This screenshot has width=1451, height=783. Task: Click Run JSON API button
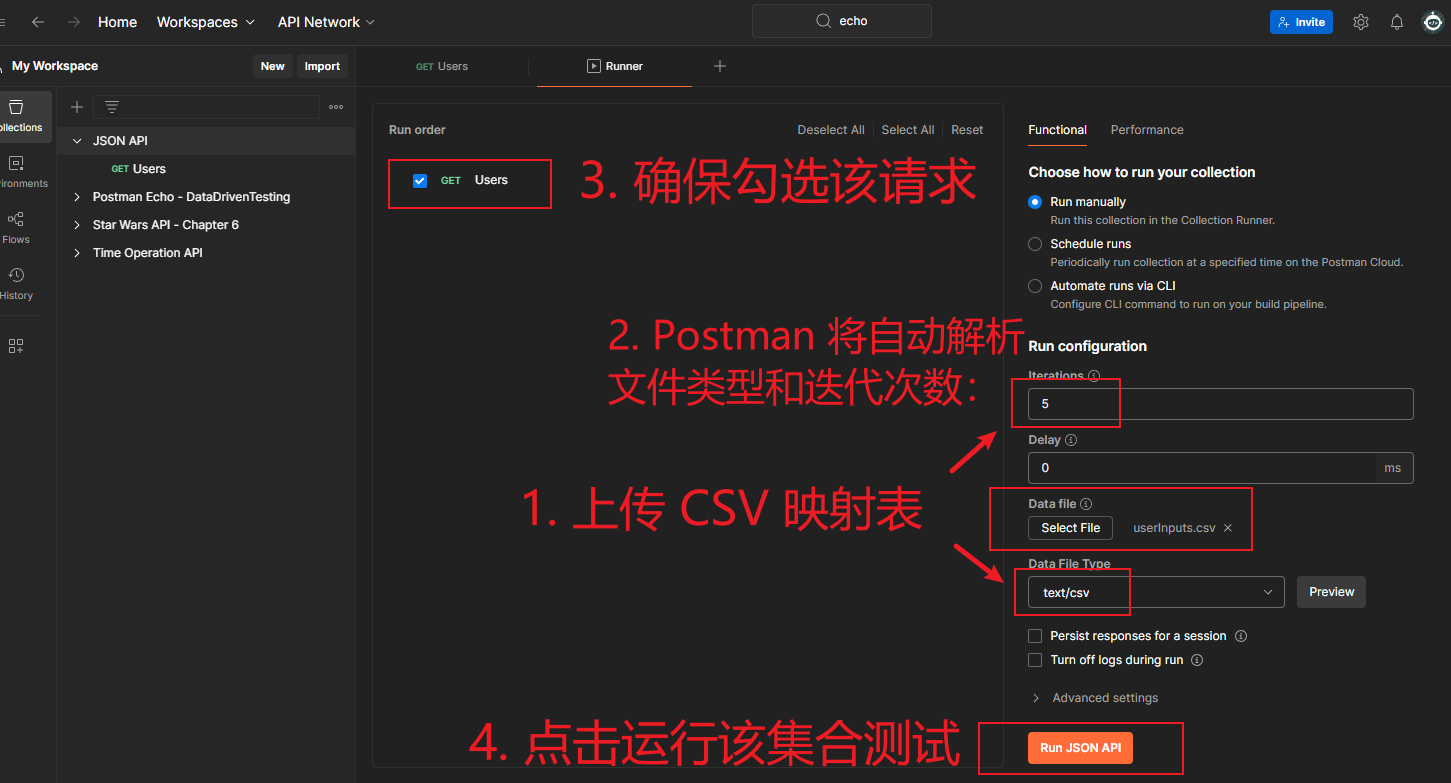tap(1080, 748)
